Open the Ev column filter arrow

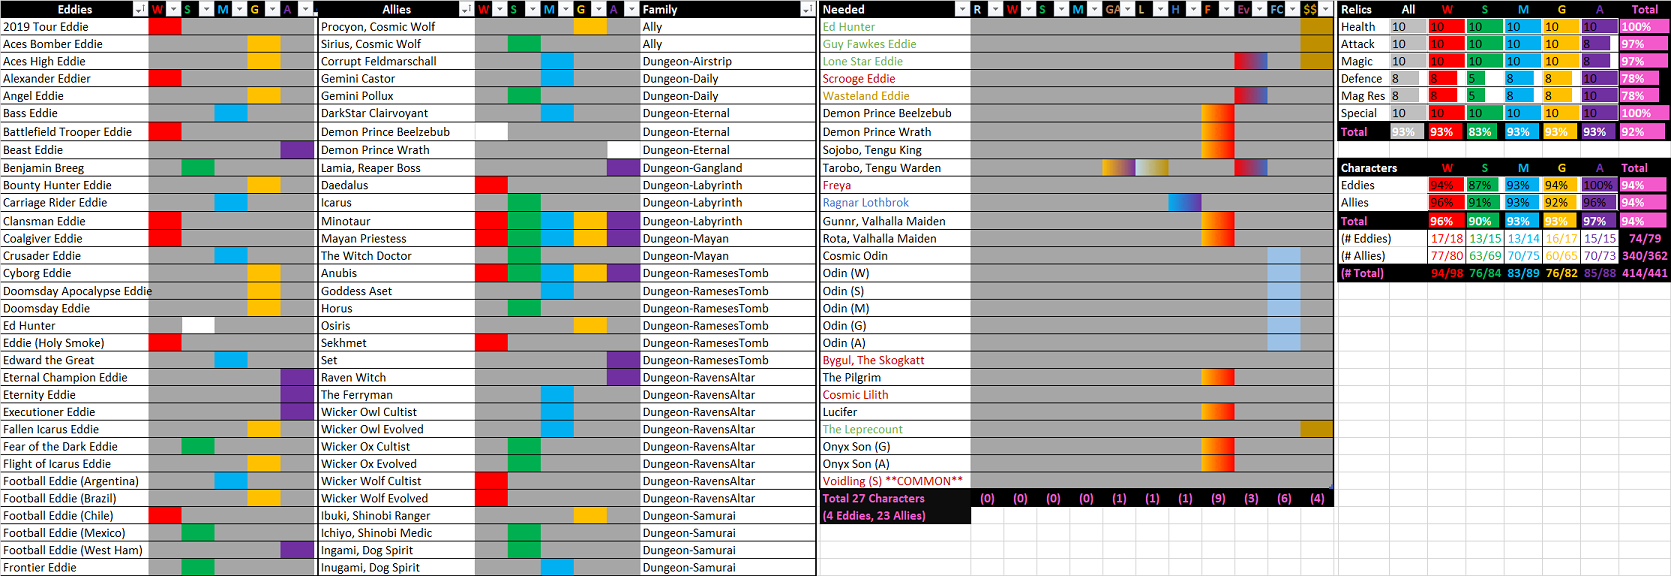click(x=1259, y=9)
